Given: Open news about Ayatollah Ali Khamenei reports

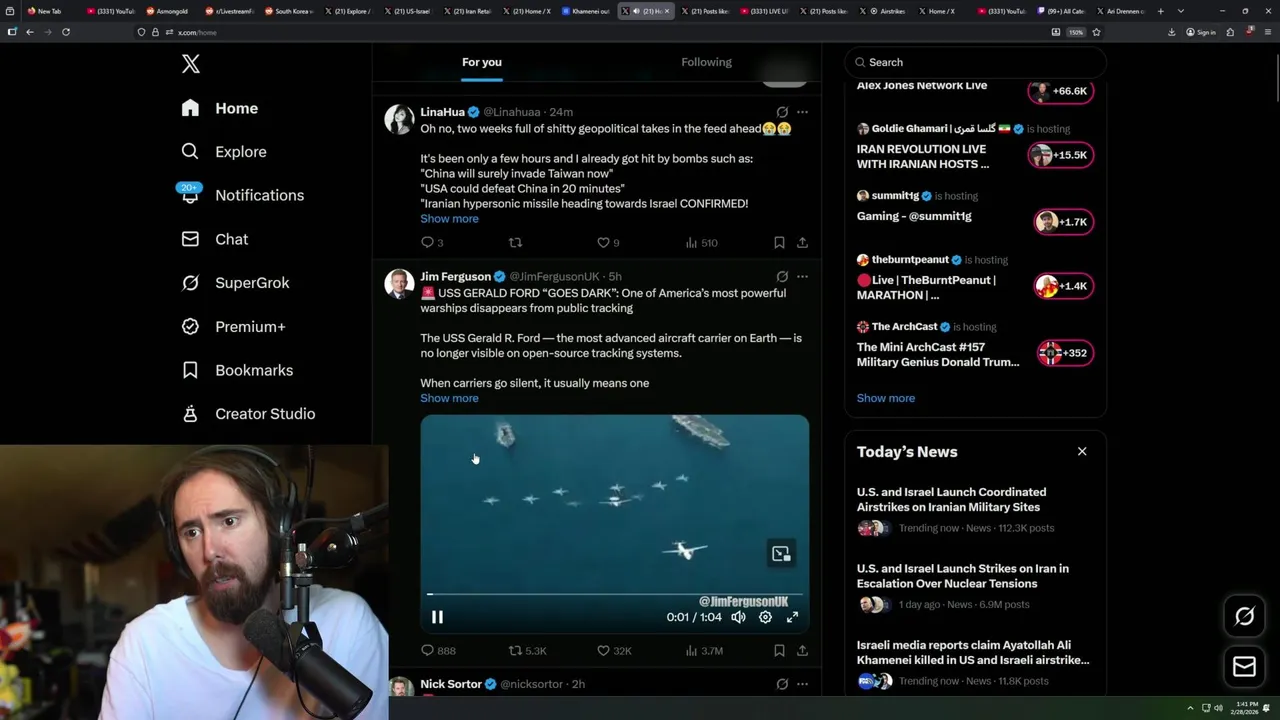Looking at the screenshot, I should 975,663.
